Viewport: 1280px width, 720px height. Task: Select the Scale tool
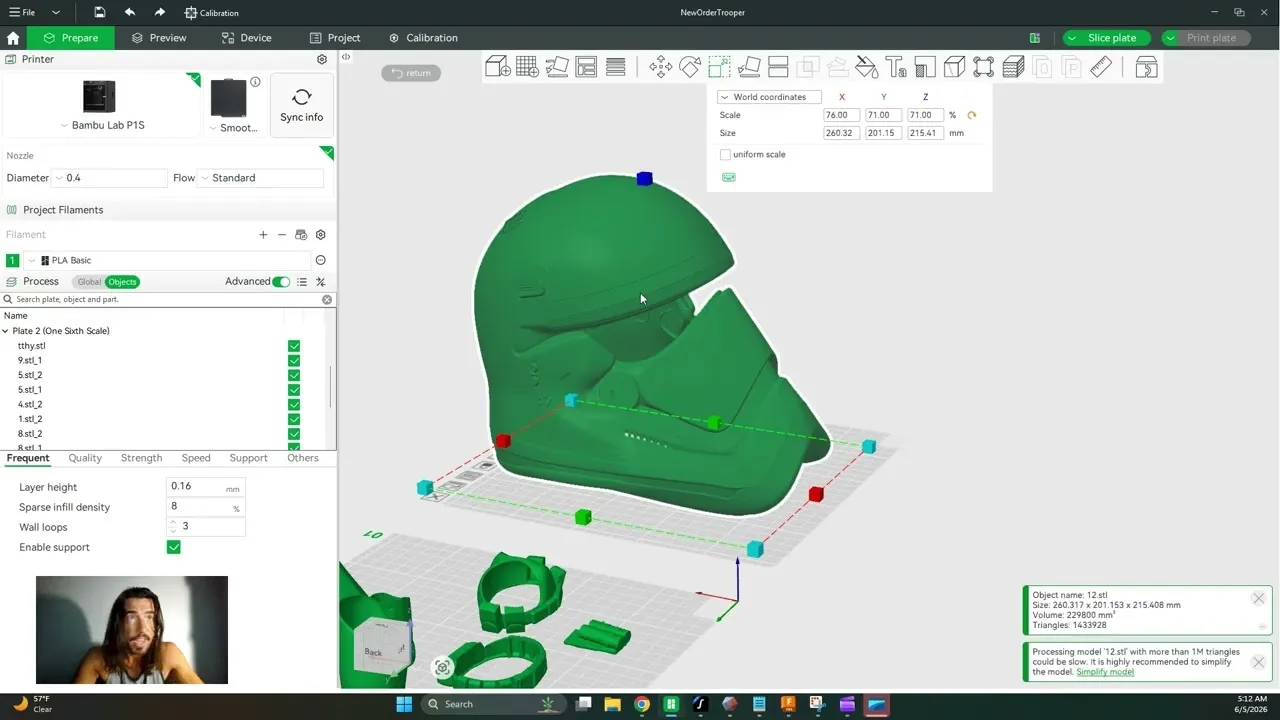(x=719, y=67)
